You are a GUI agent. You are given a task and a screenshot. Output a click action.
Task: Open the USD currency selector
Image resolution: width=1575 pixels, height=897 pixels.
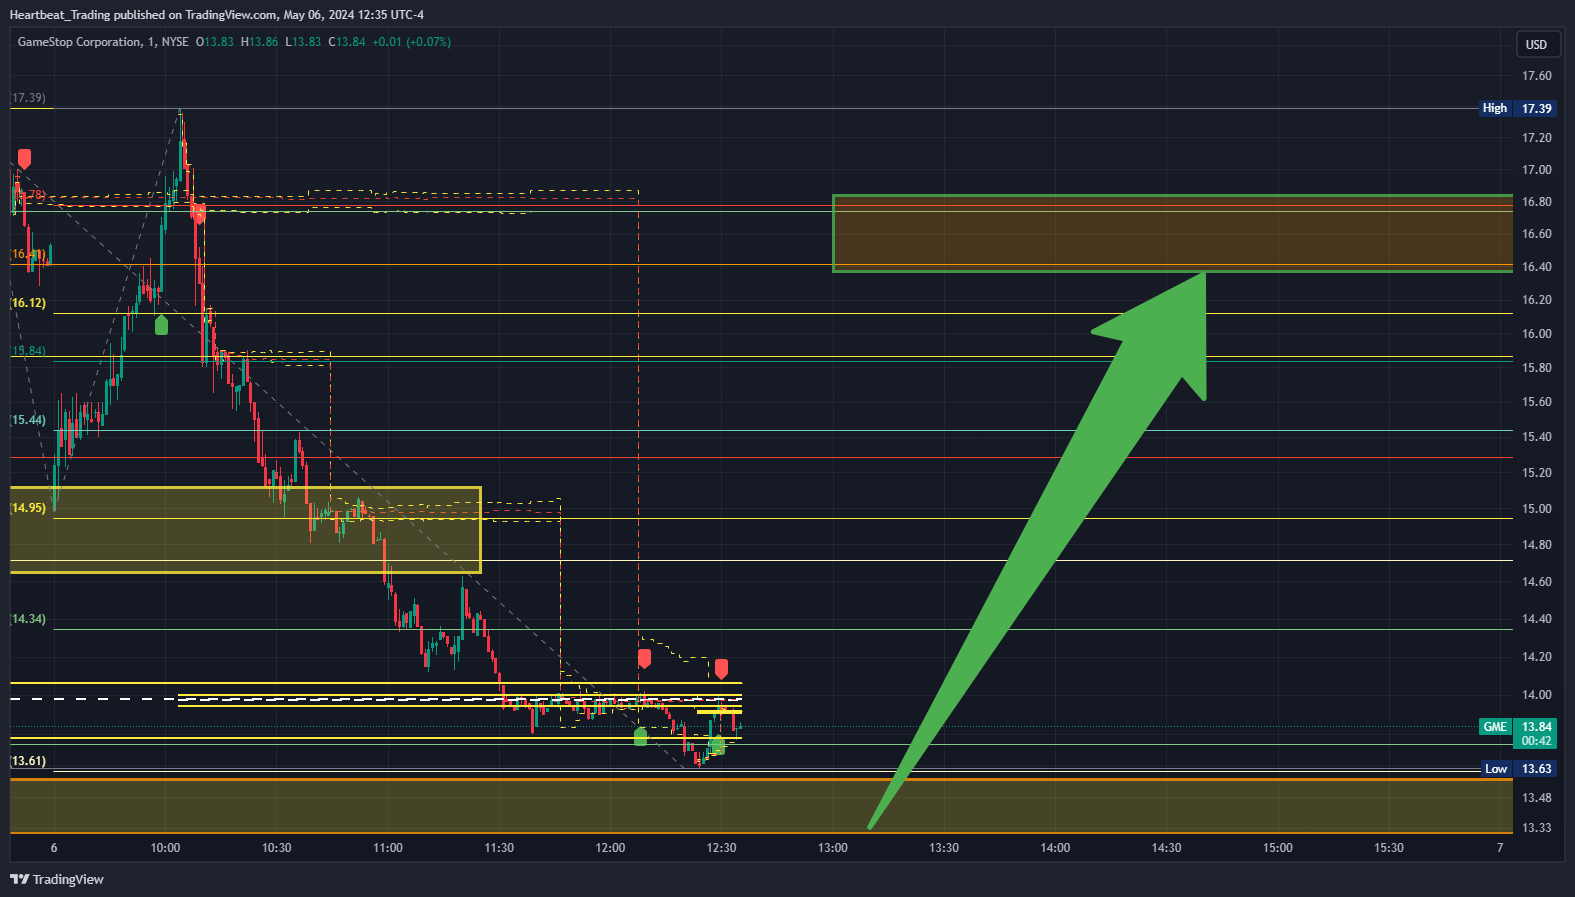[1536, 44]
